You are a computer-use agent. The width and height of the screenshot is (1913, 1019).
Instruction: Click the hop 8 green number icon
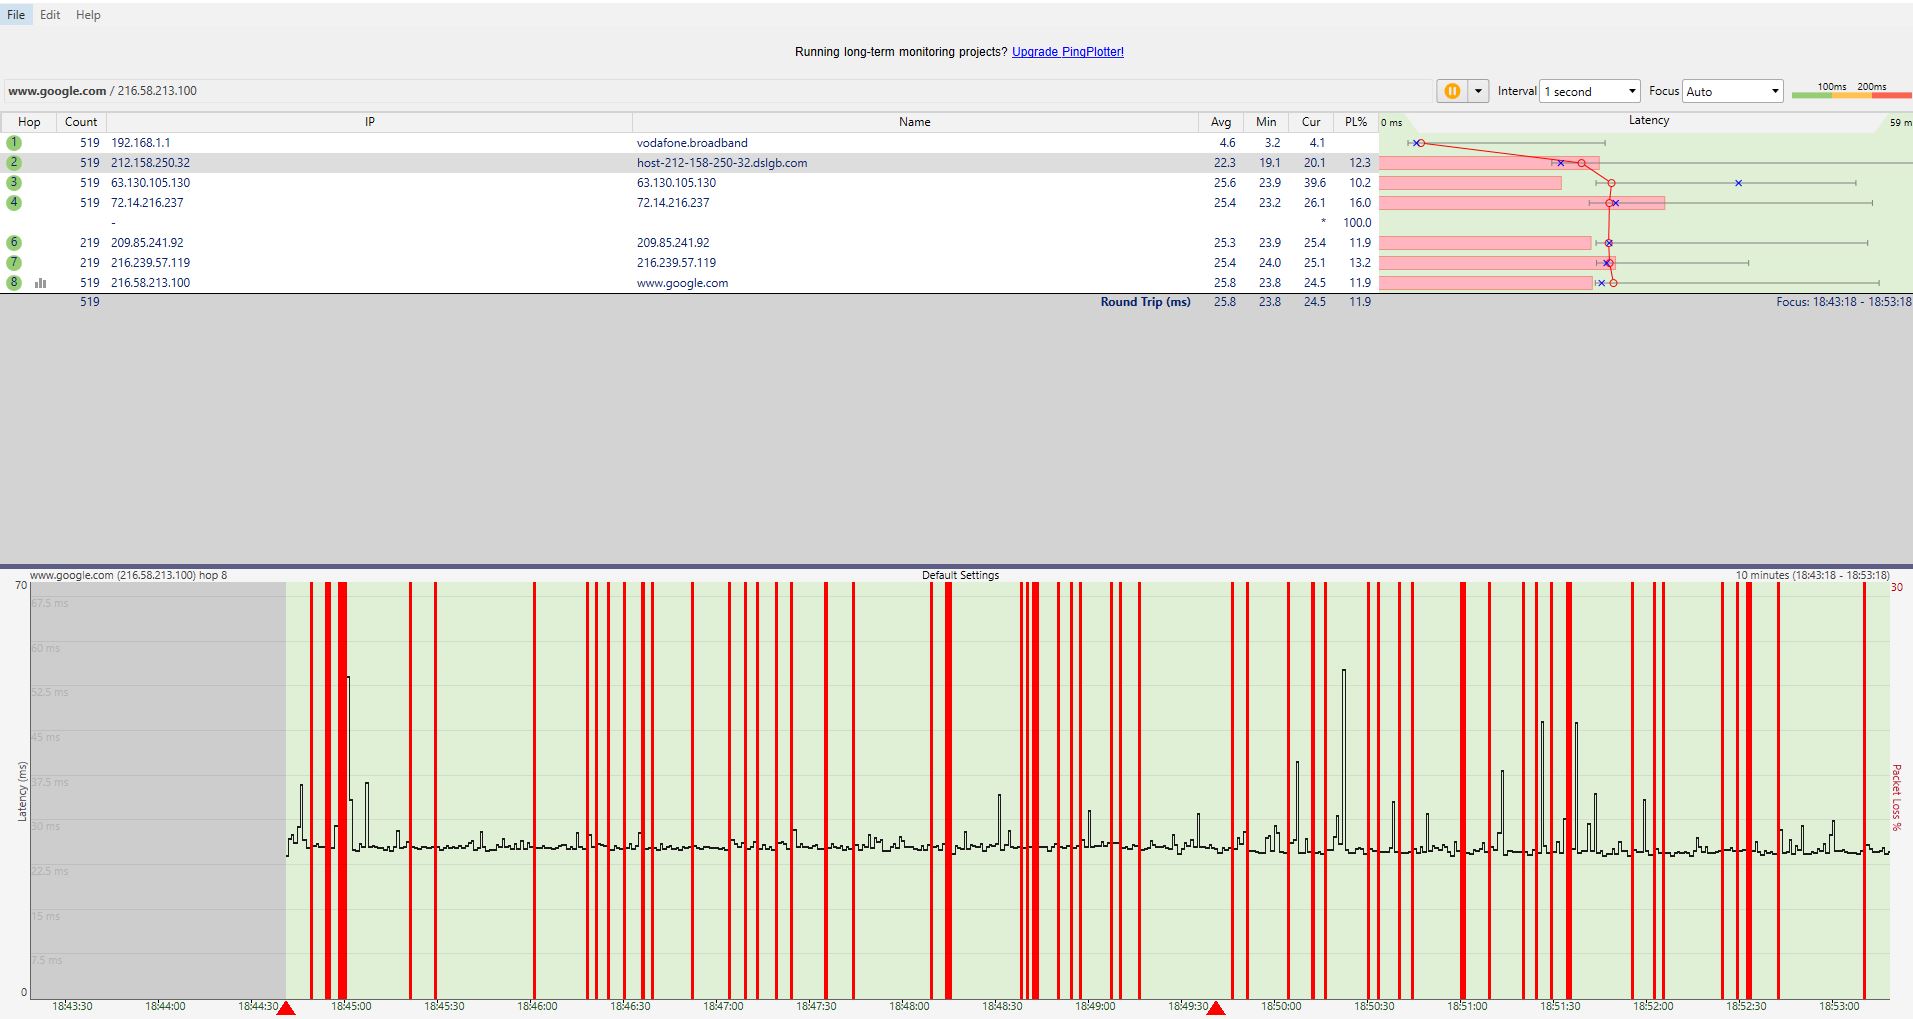tap(14, 283)
